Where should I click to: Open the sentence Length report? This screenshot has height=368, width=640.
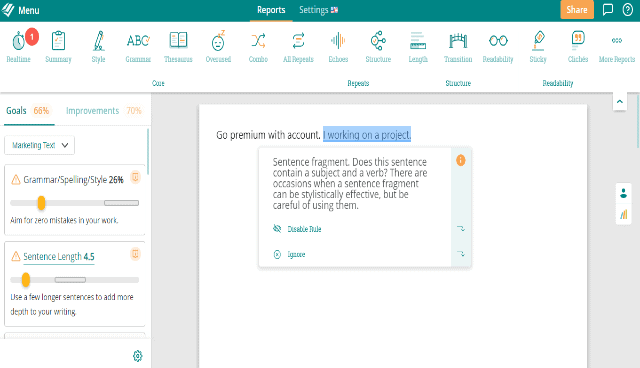click(x=418, y=46)
